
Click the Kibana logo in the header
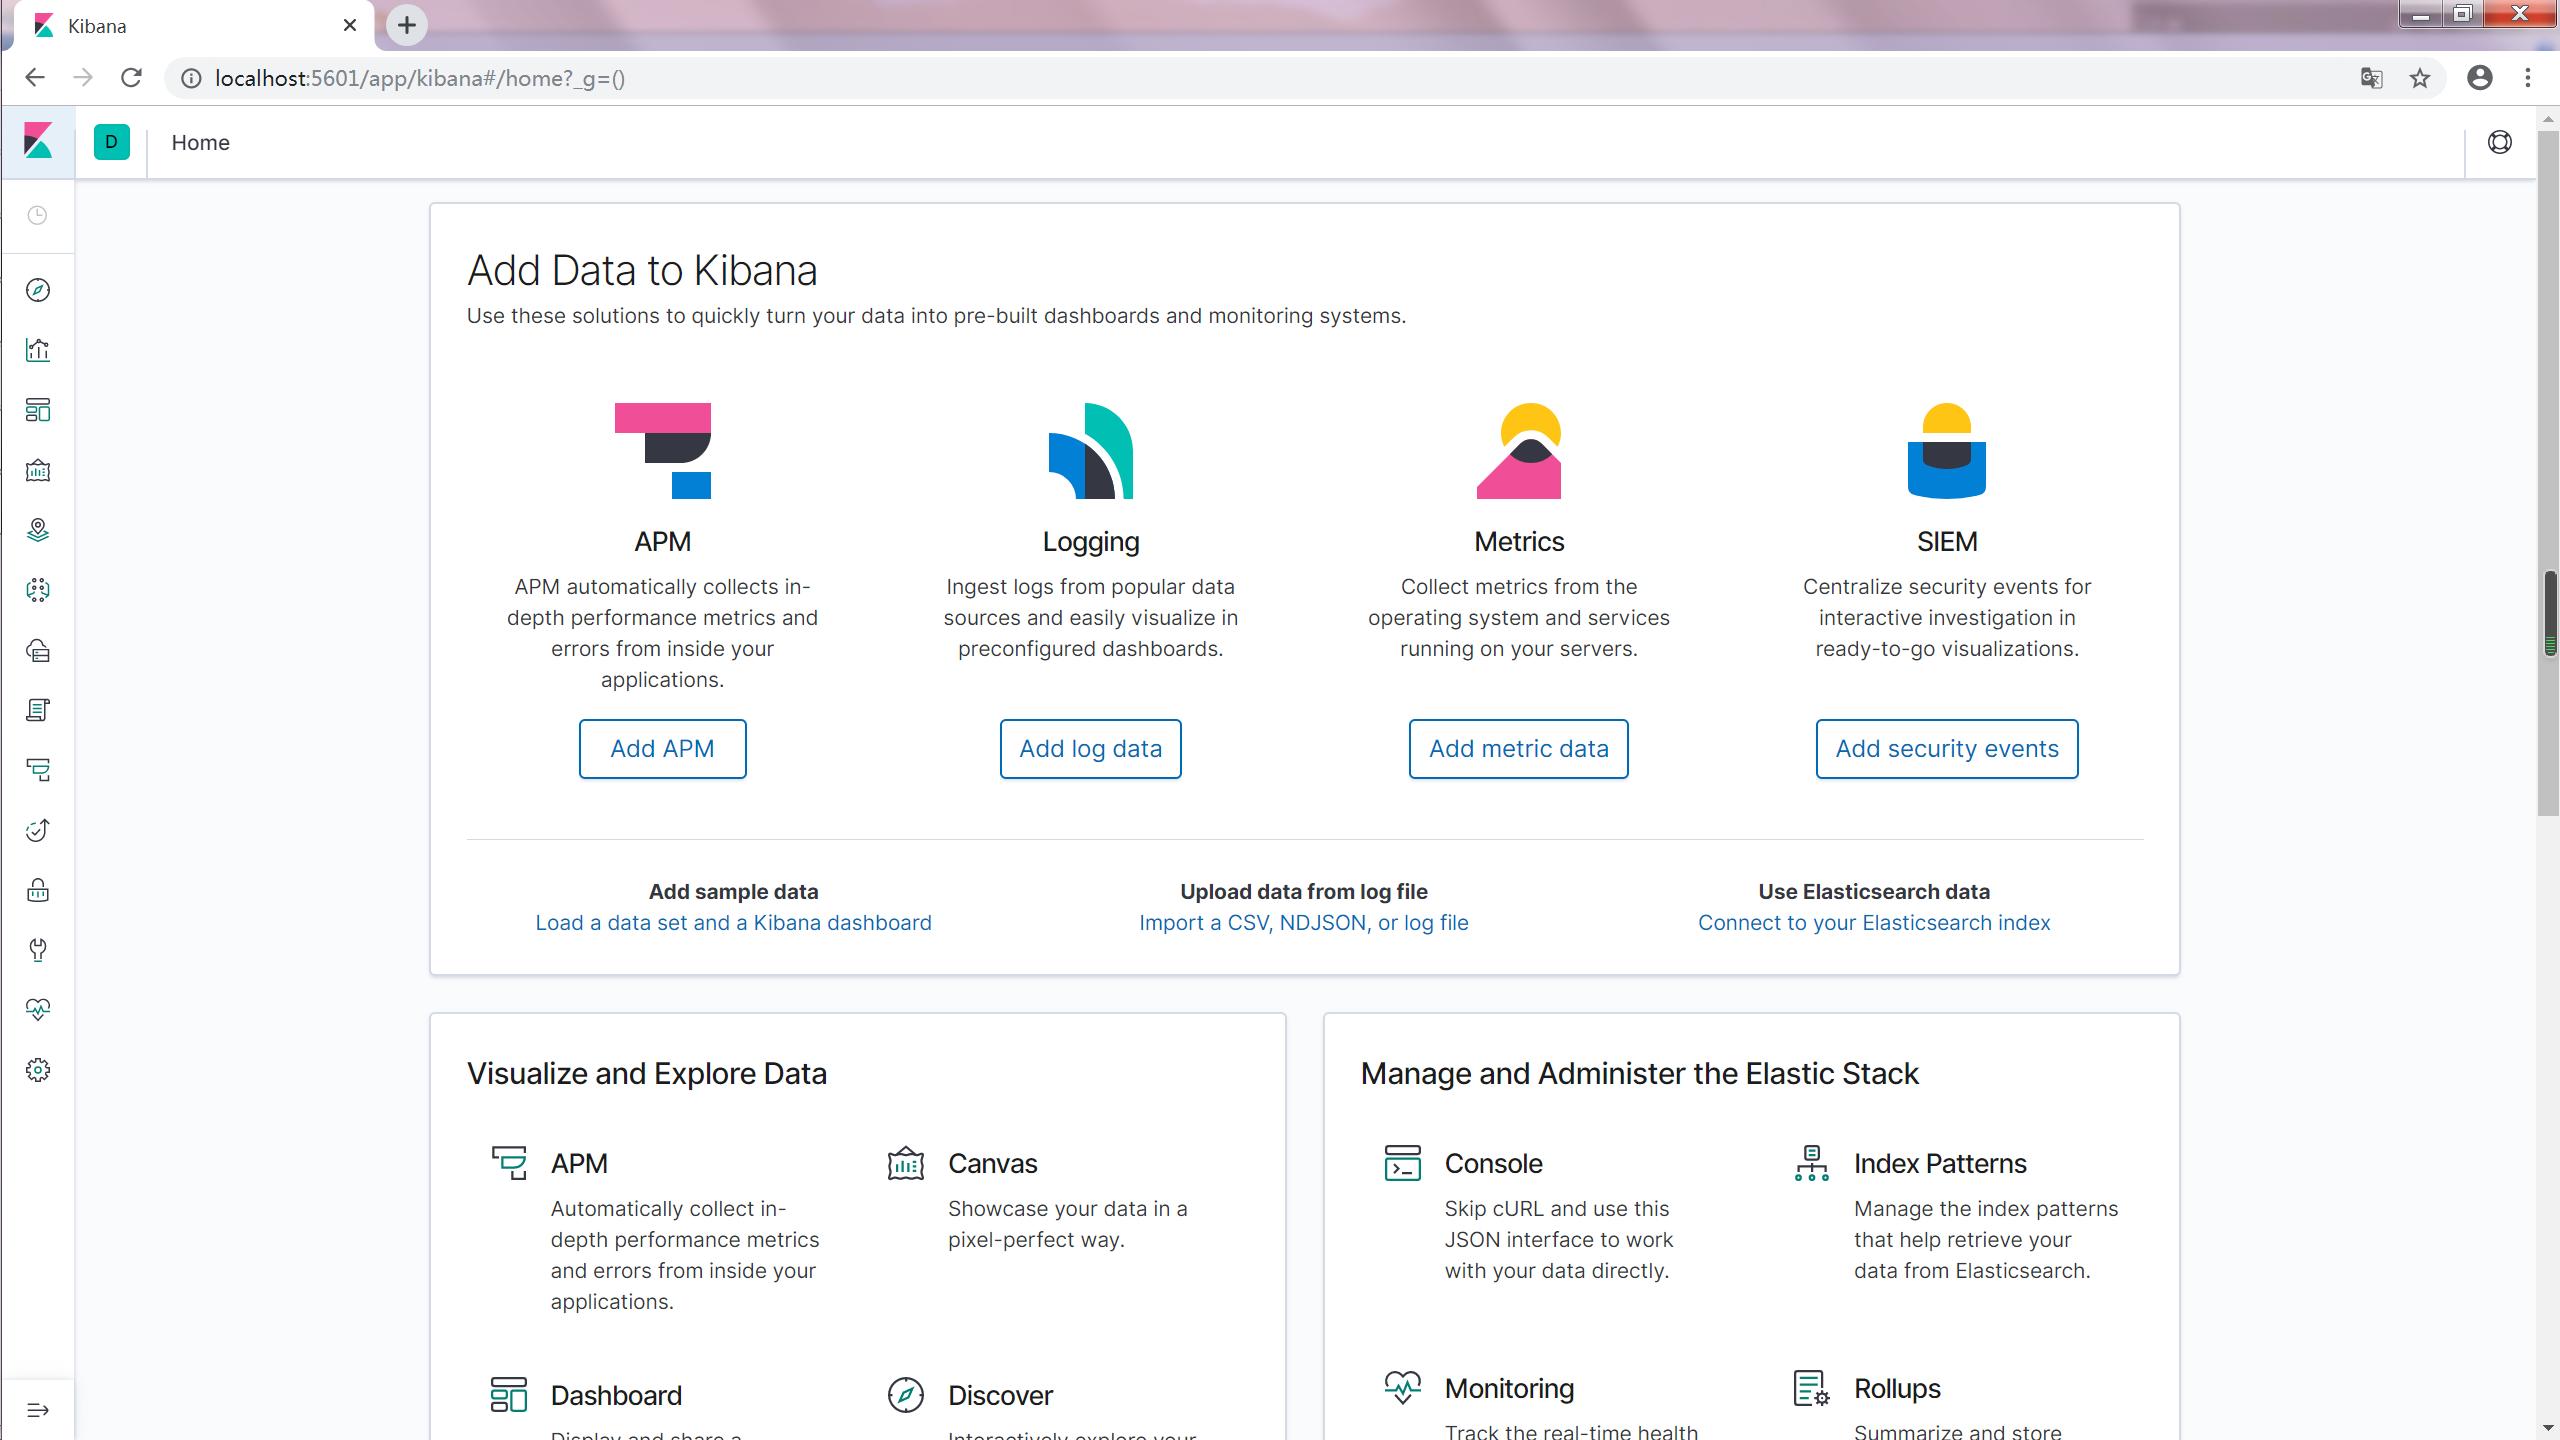click(x=38, y=142)
